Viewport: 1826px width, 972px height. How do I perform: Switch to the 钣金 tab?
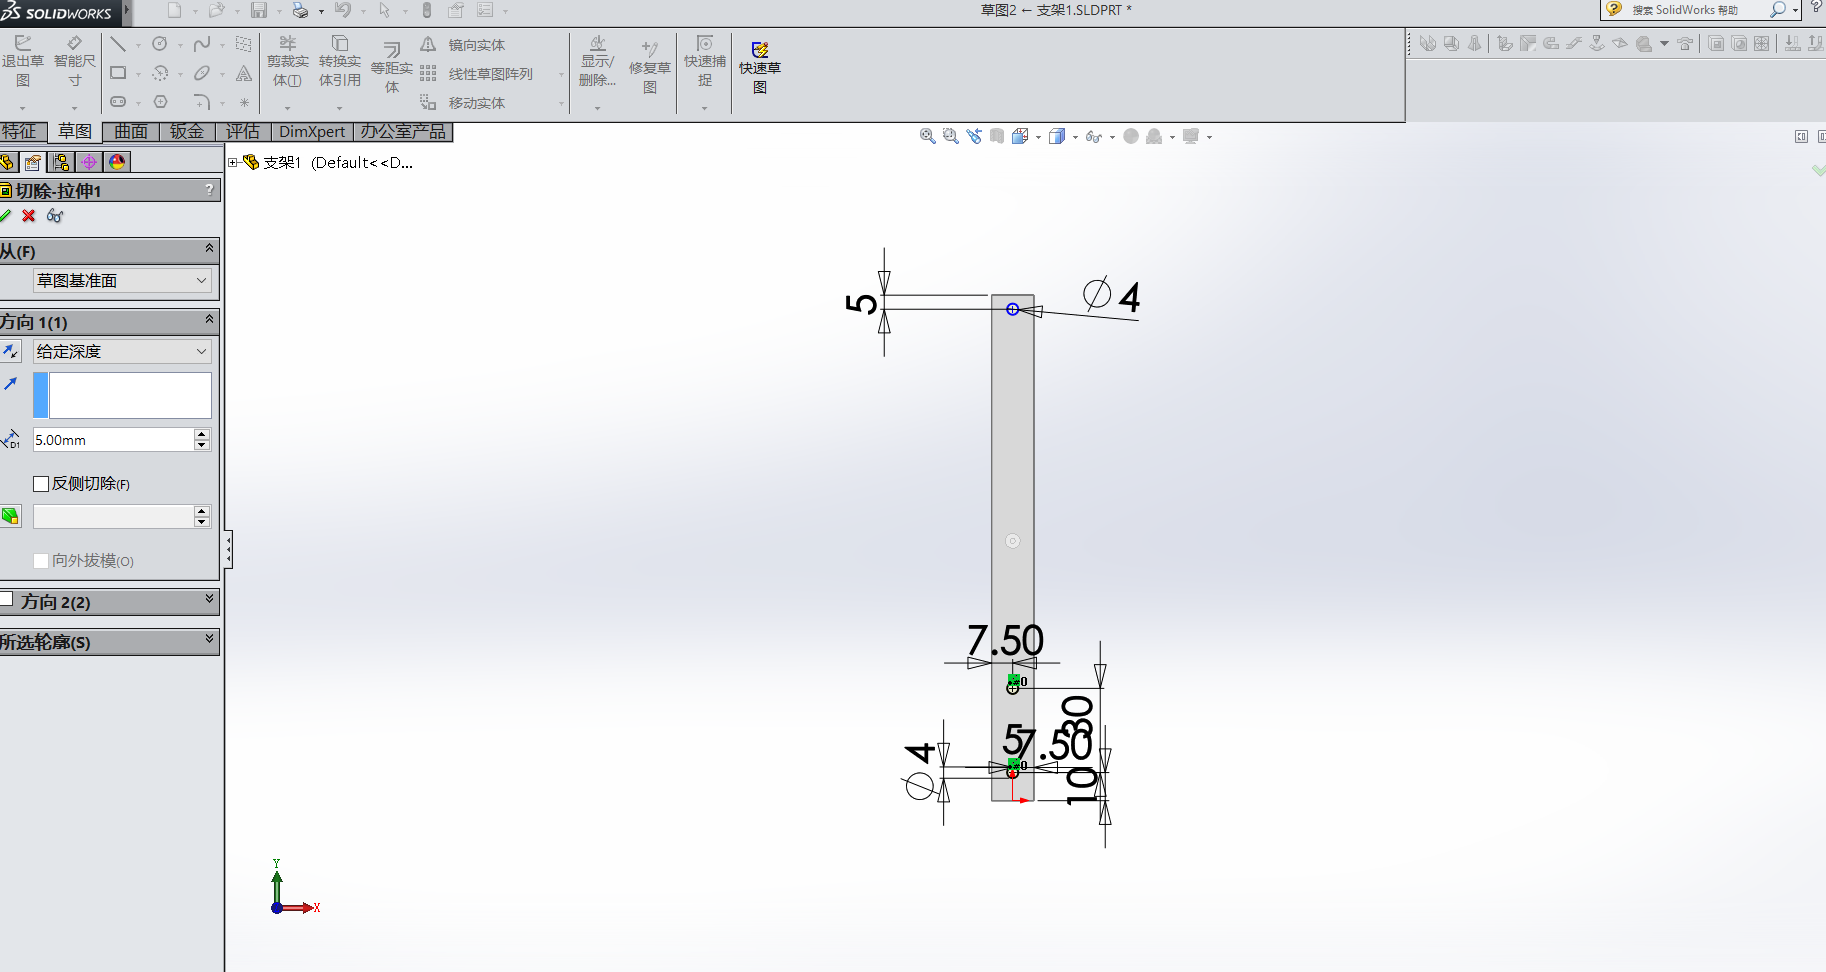pos(187,132)
